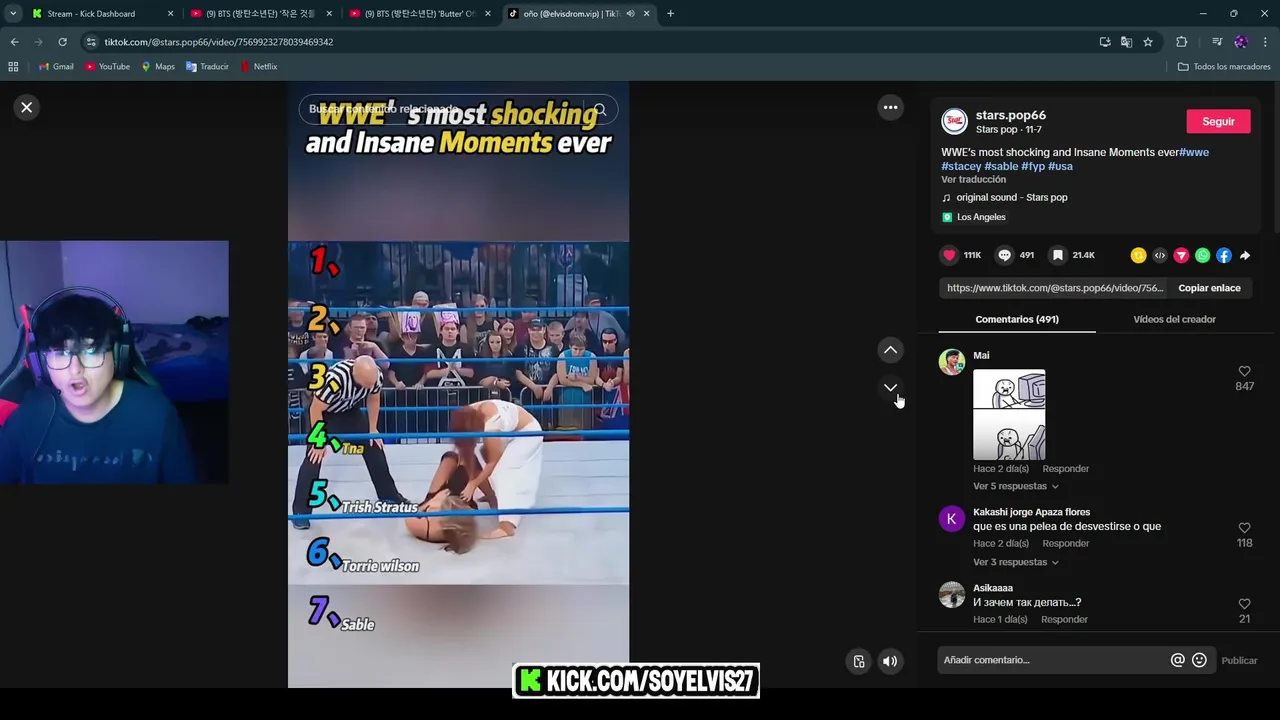Send to friends via red paper plane icon
Image resolution: width=1280 pixels, height=720 pixels.
(x=1181, y=255)
